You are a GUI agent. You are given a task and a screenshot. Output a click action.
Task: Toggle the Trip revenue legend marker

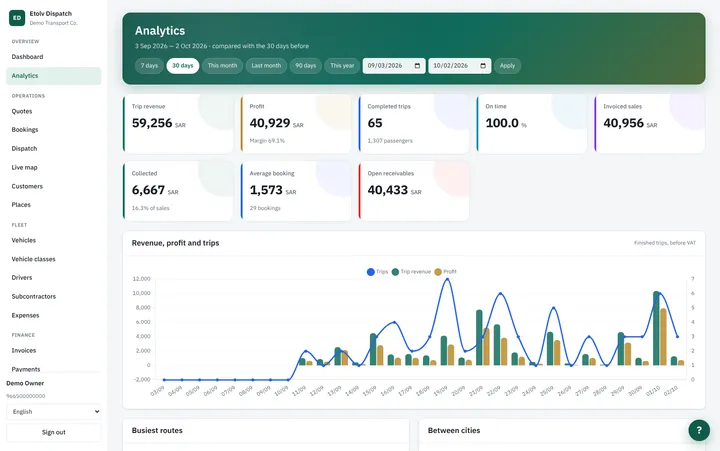pos(395,272)
